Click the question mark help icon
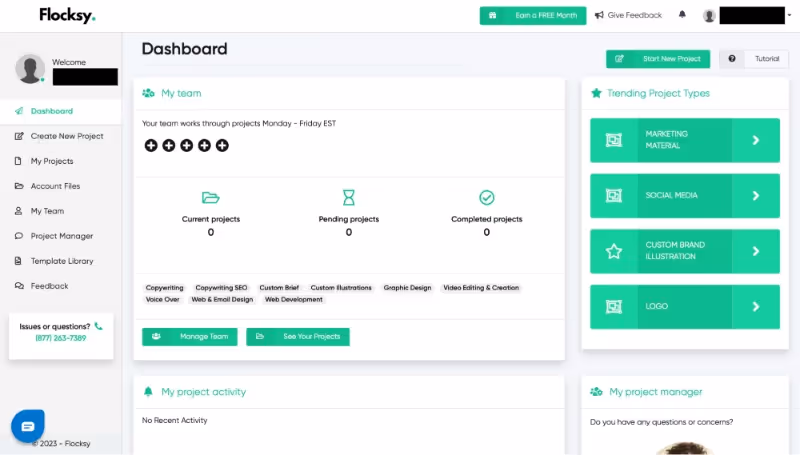 732,59
